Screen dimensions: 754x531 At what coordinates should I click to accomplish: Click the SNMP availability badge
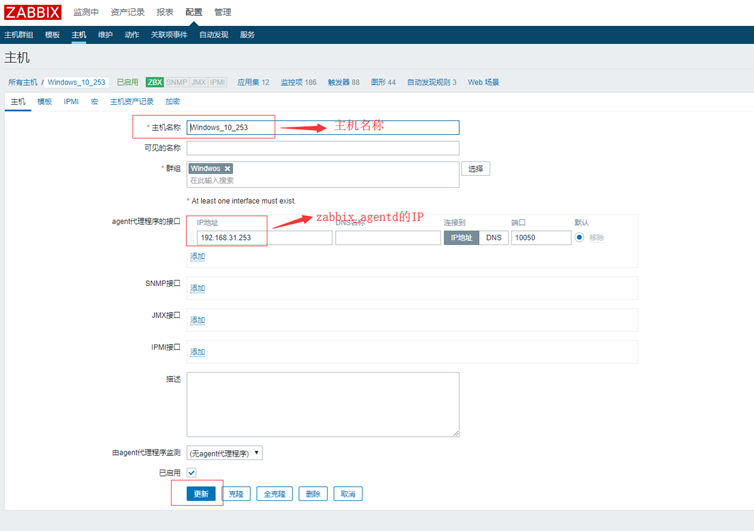point(176,82)
